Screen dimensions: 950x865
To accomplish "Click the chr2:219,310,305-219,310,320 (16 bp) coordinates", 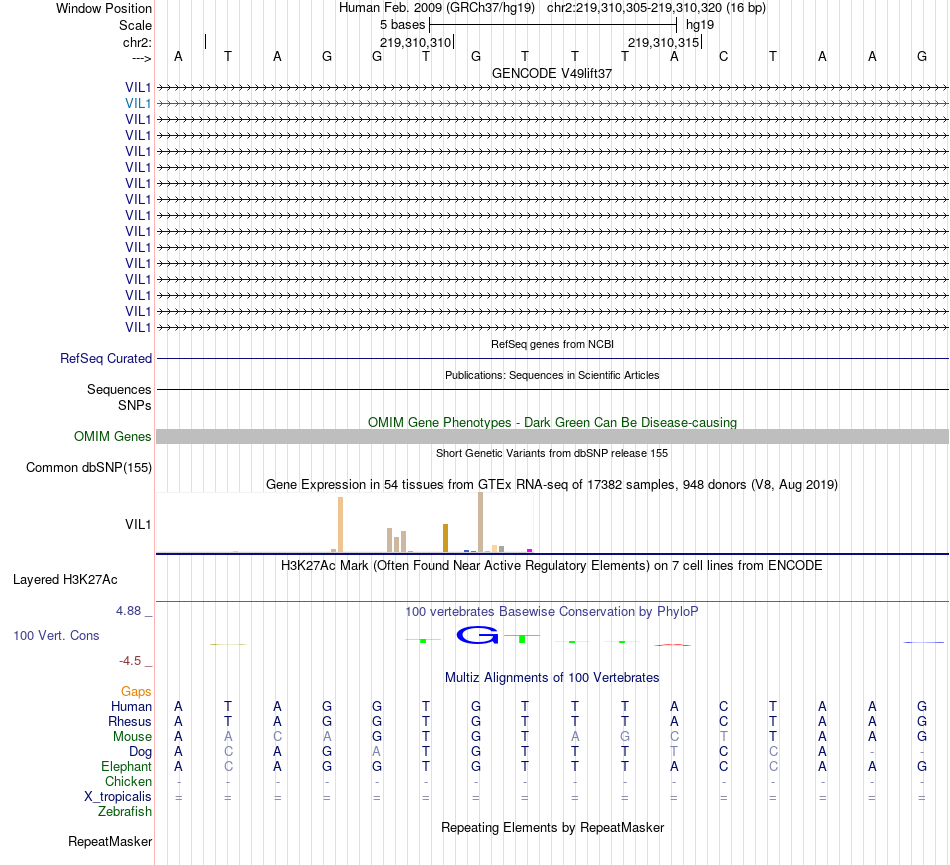I will pos(656,8).
